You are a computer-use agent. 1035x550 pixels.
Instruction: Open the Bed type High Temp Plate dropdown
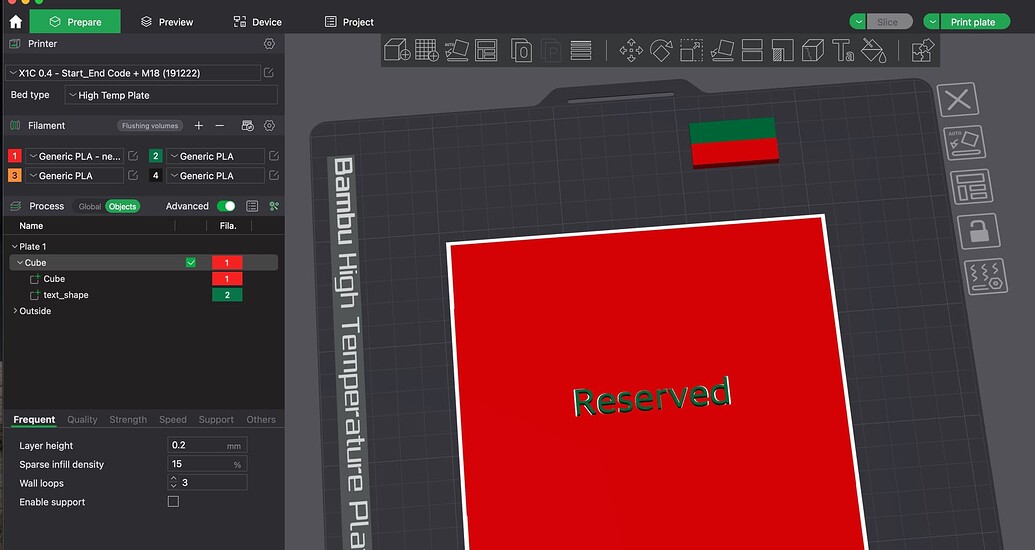171,95
